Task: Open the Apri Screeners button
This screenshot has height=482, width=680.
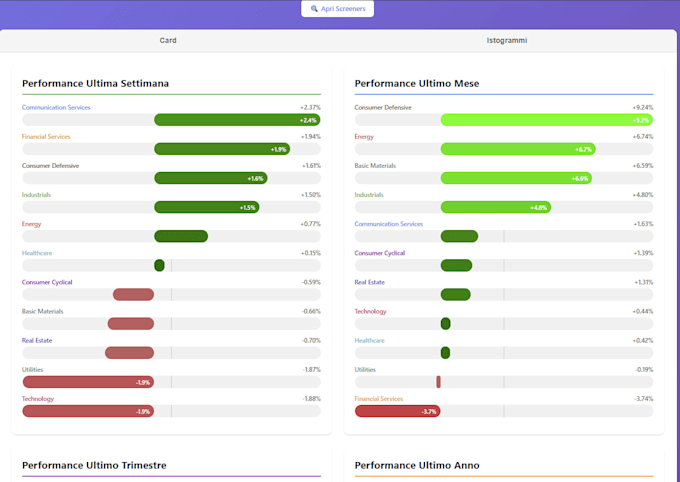Action: [x=337, y=9]
